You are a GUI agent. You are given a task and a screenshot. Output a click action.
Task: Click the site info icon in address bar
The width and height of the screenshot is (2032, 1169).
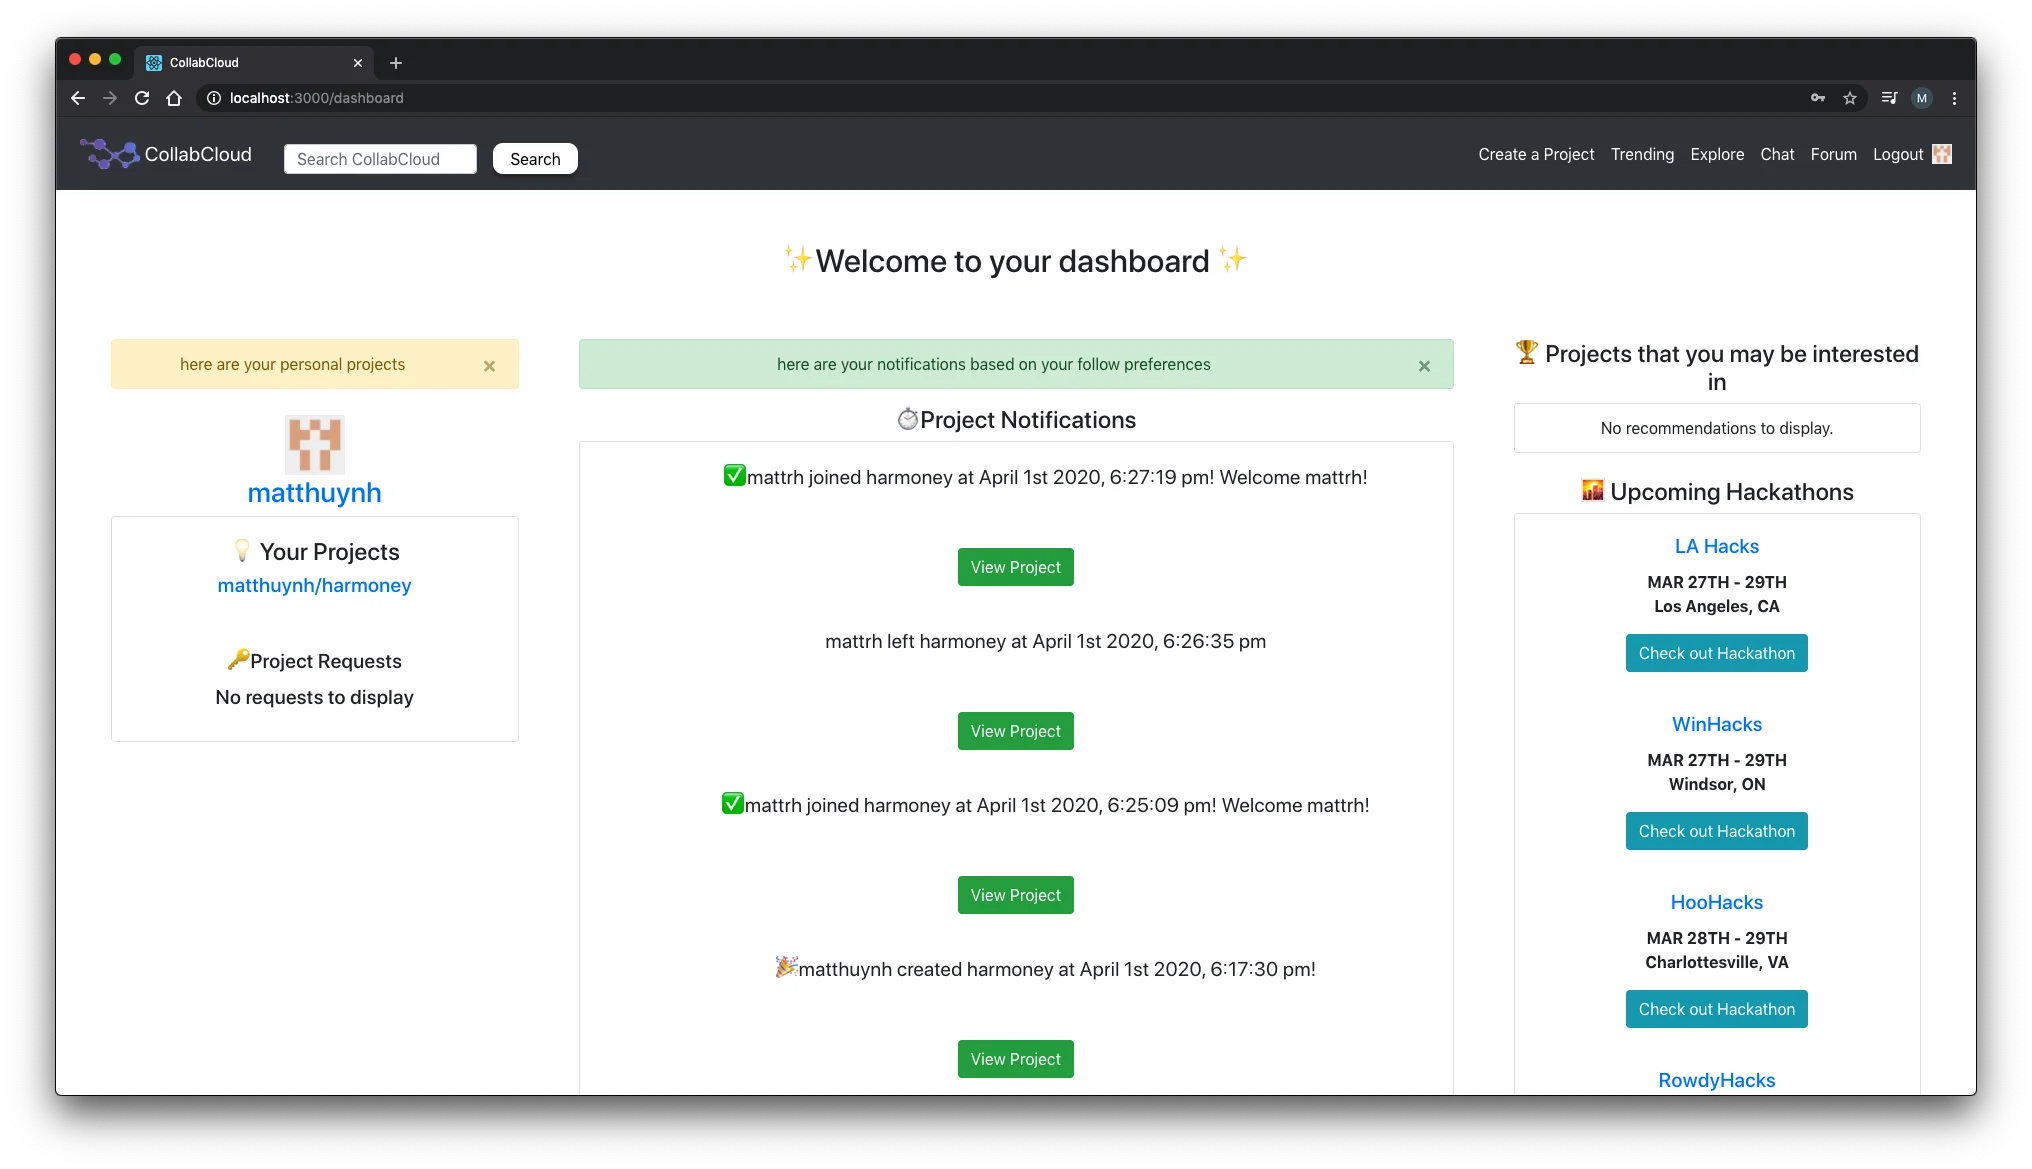pos(213,98)
